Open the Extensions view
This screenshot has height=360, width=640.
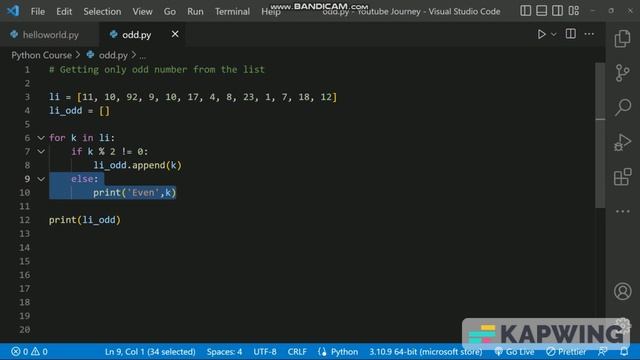pos(622,177)
